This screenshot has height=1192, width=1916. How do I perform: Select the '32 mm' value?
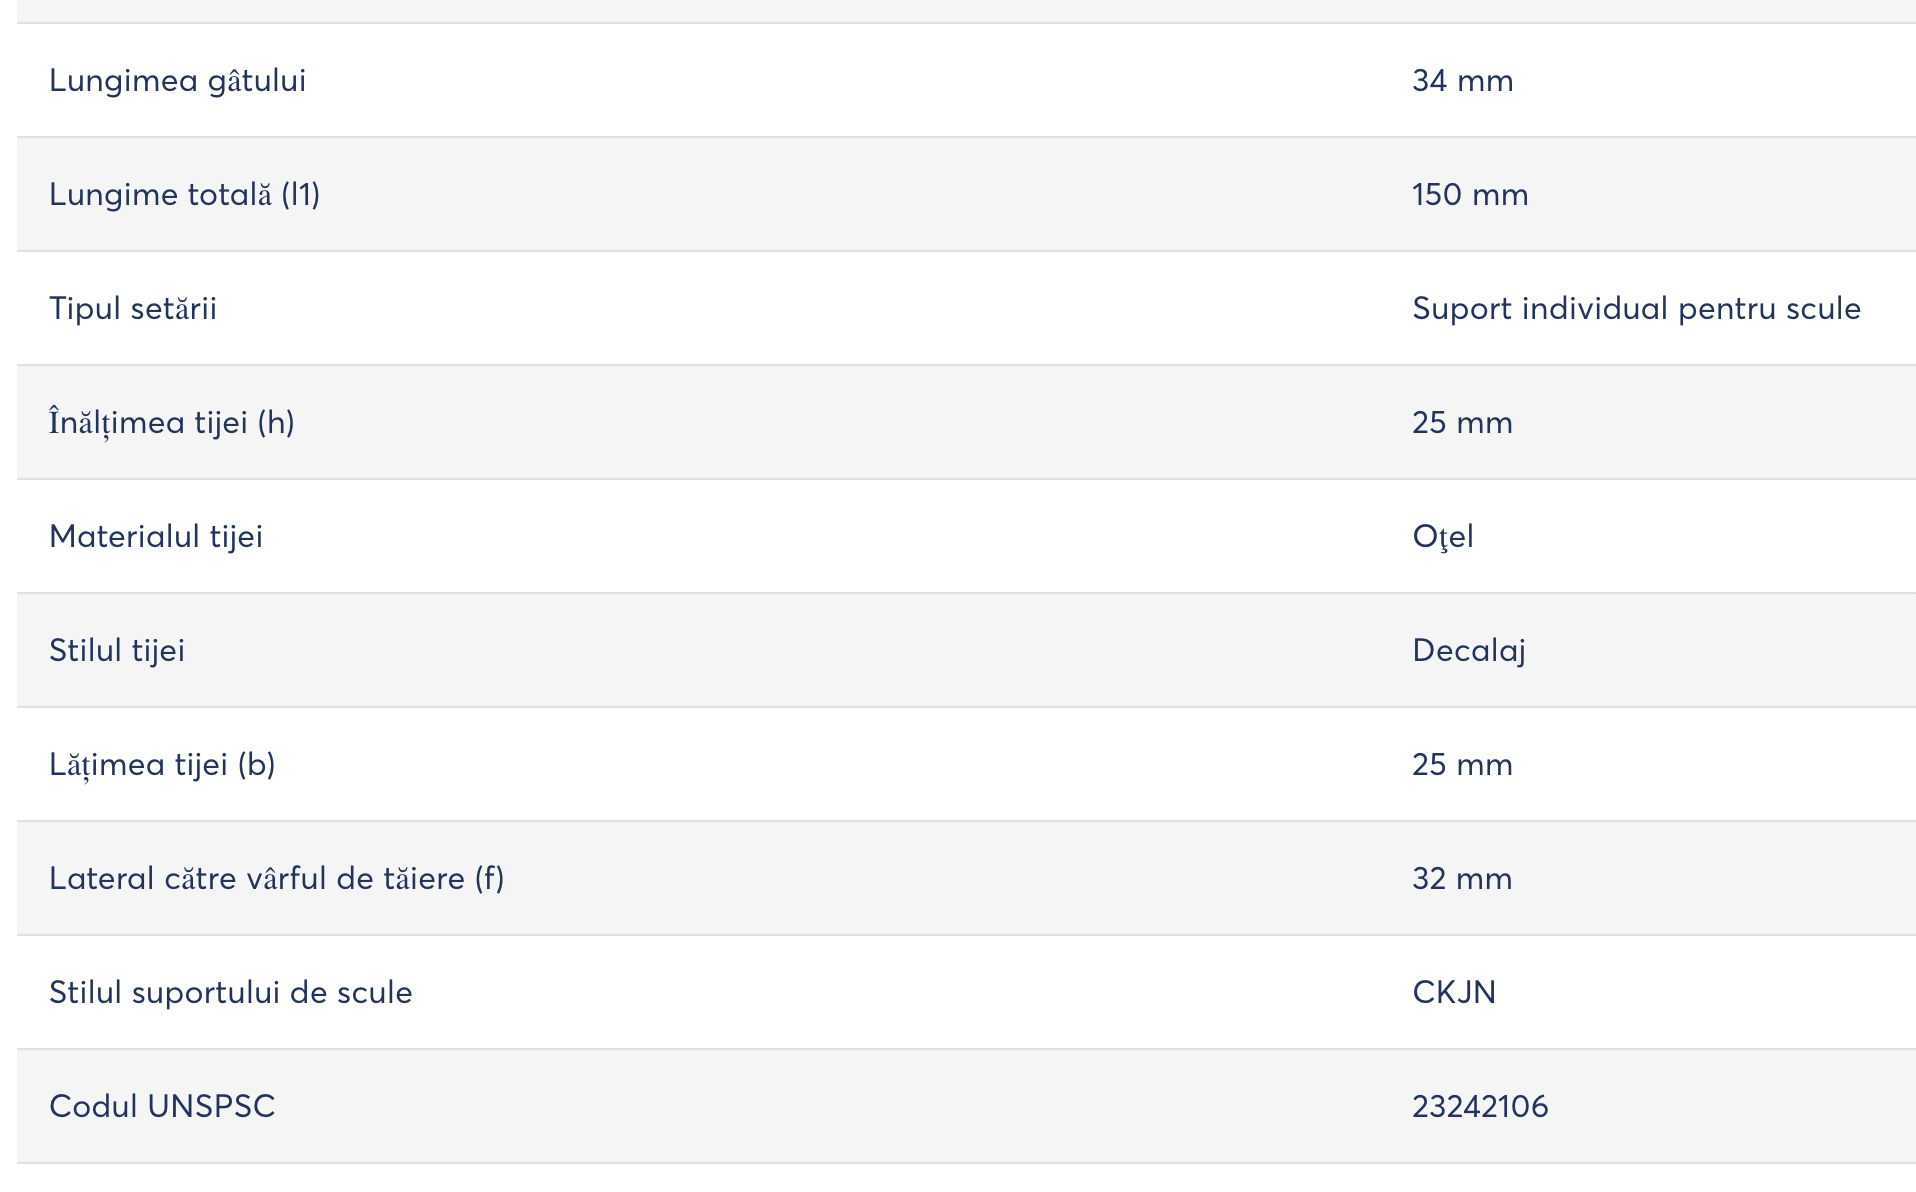[x=1462, y=878]
